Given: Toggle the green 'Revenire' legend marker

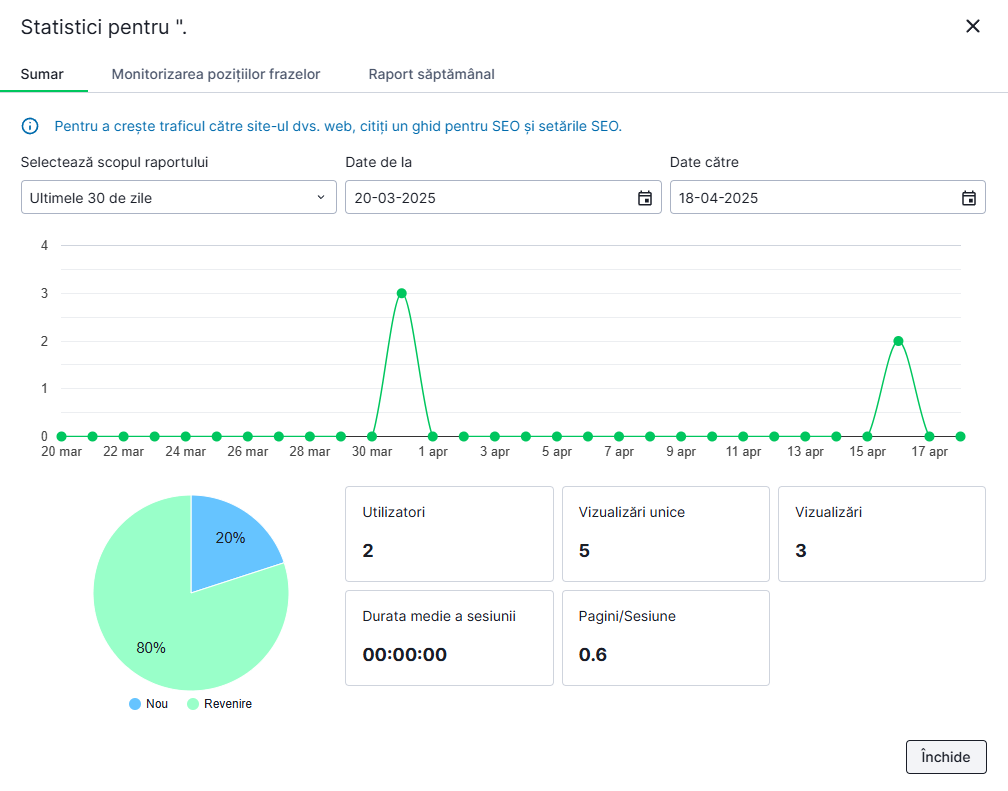Looking at the screenshot, I should pos(193,704).
